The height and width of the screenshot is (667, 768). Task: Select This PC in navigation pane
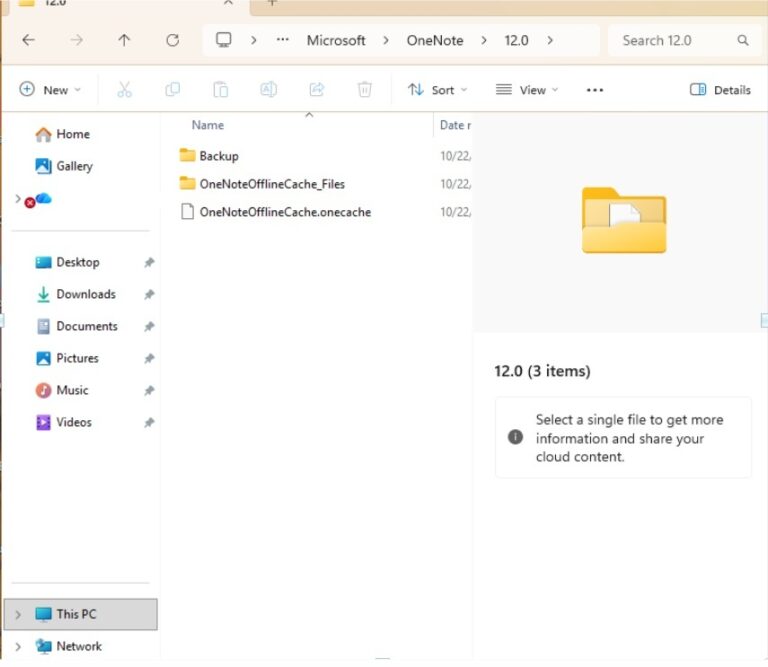click(x=80, y=614)
